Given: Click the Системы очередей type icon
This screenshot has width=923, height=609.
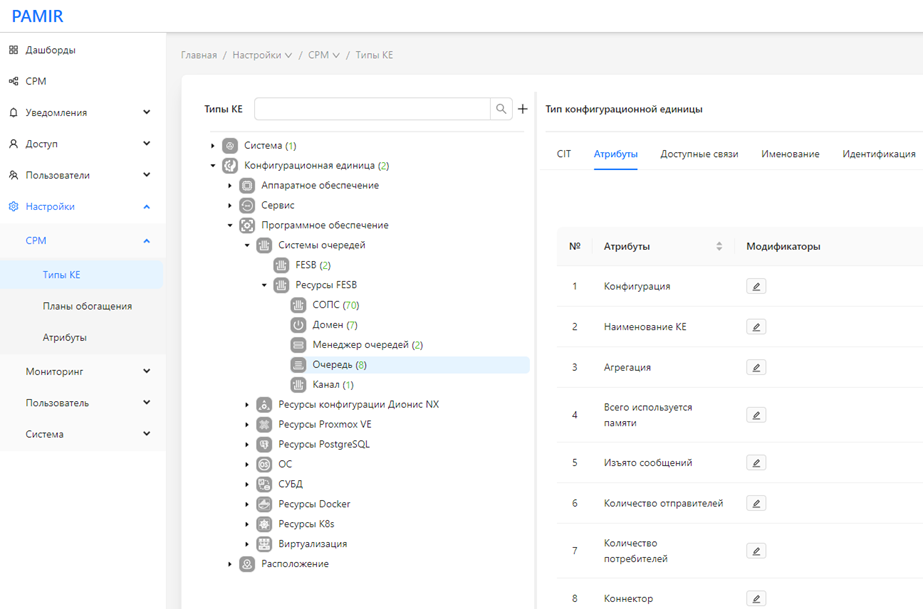Looking at the screenshot, I should pos(264,245).
